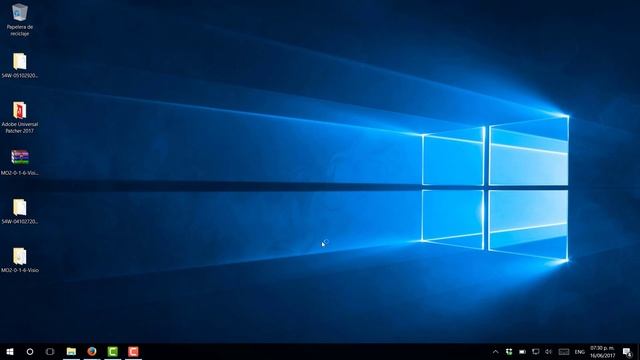Switch to the red Camtasia taskbar app

tap(133, 351)
